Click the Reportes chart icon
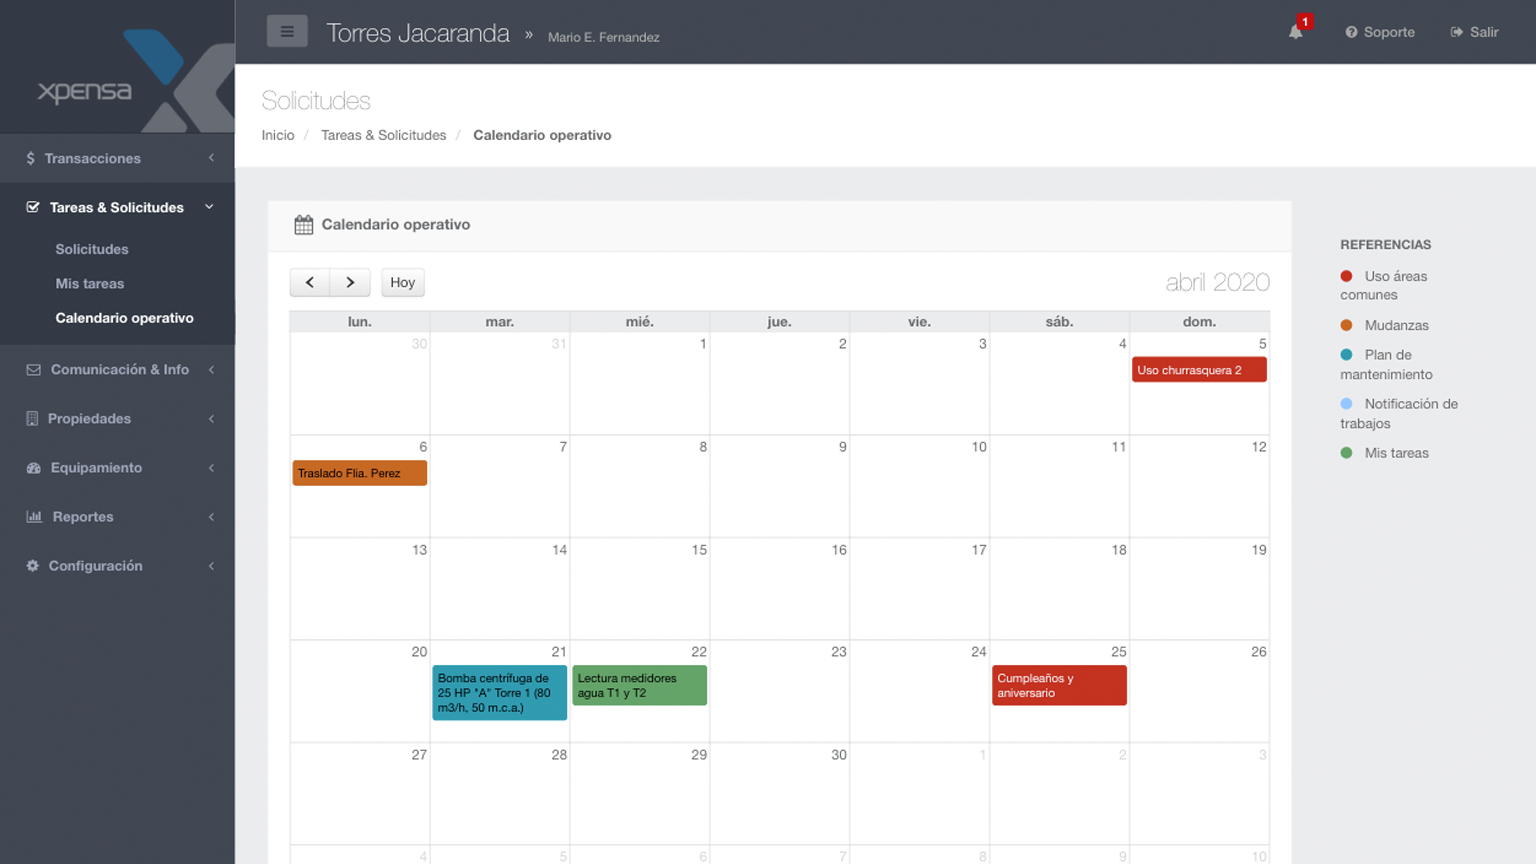The width and height of the screenshot is (1536, 864). click(x=34, y=516)
